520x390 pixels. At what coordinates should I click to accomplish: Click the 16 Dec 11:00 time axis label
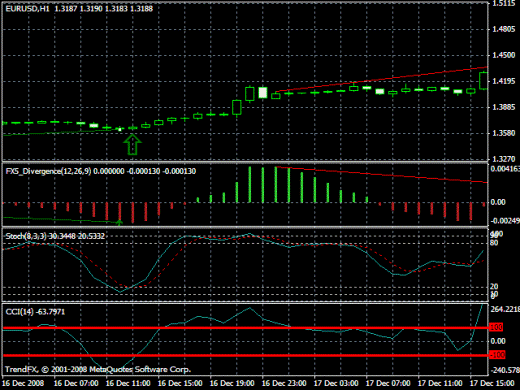point(128,383)
